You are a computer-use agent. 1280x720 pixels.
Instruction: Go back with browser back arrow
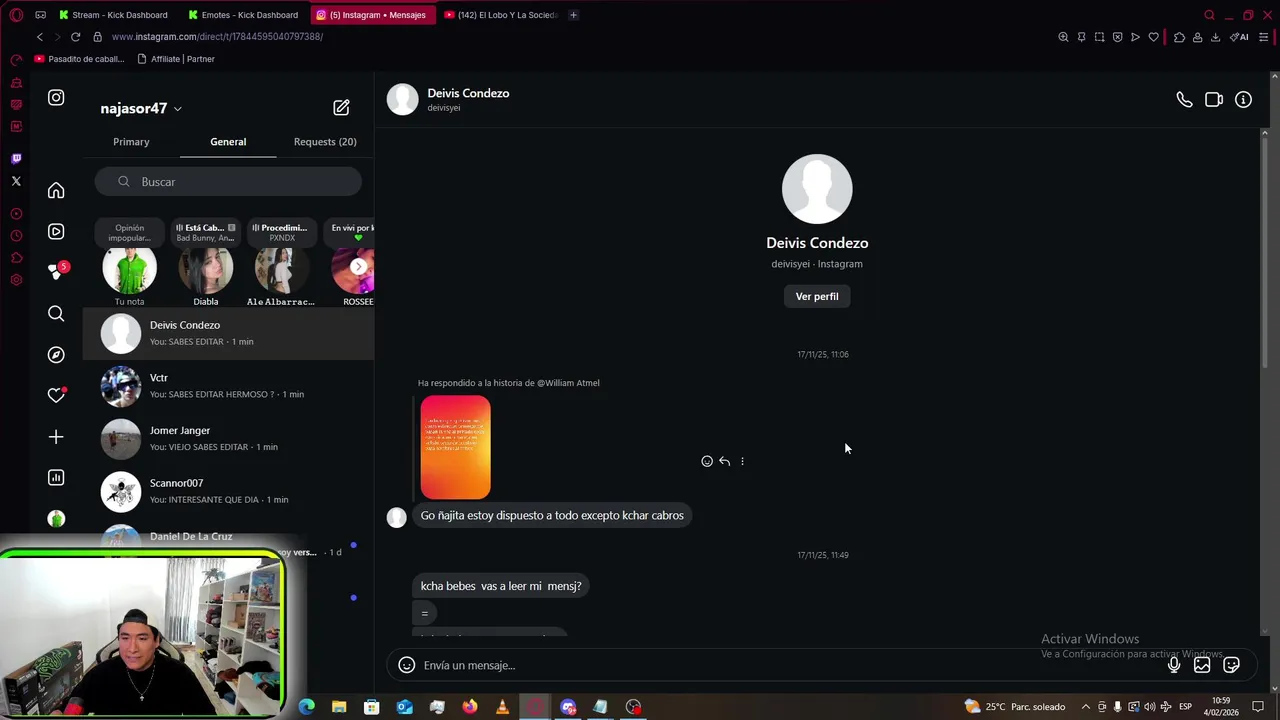coord(39,37)
